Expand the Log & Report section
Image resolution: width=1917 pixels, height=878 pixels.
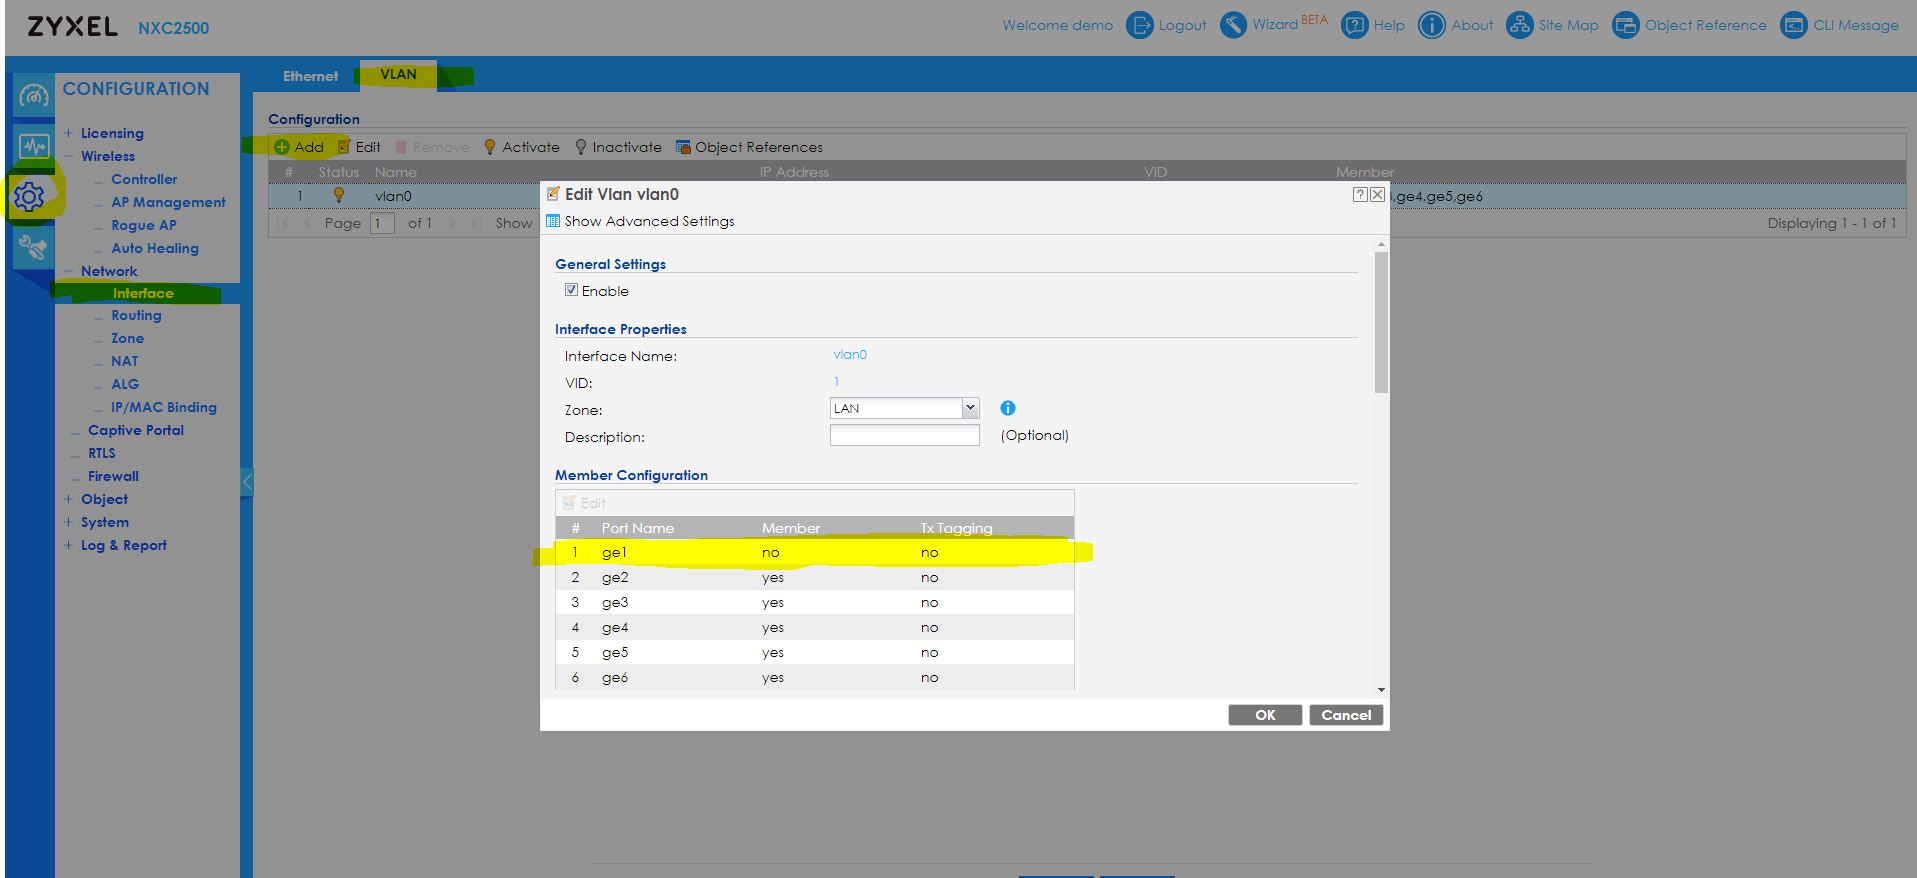pyautogui.click(x=69, y=545)
